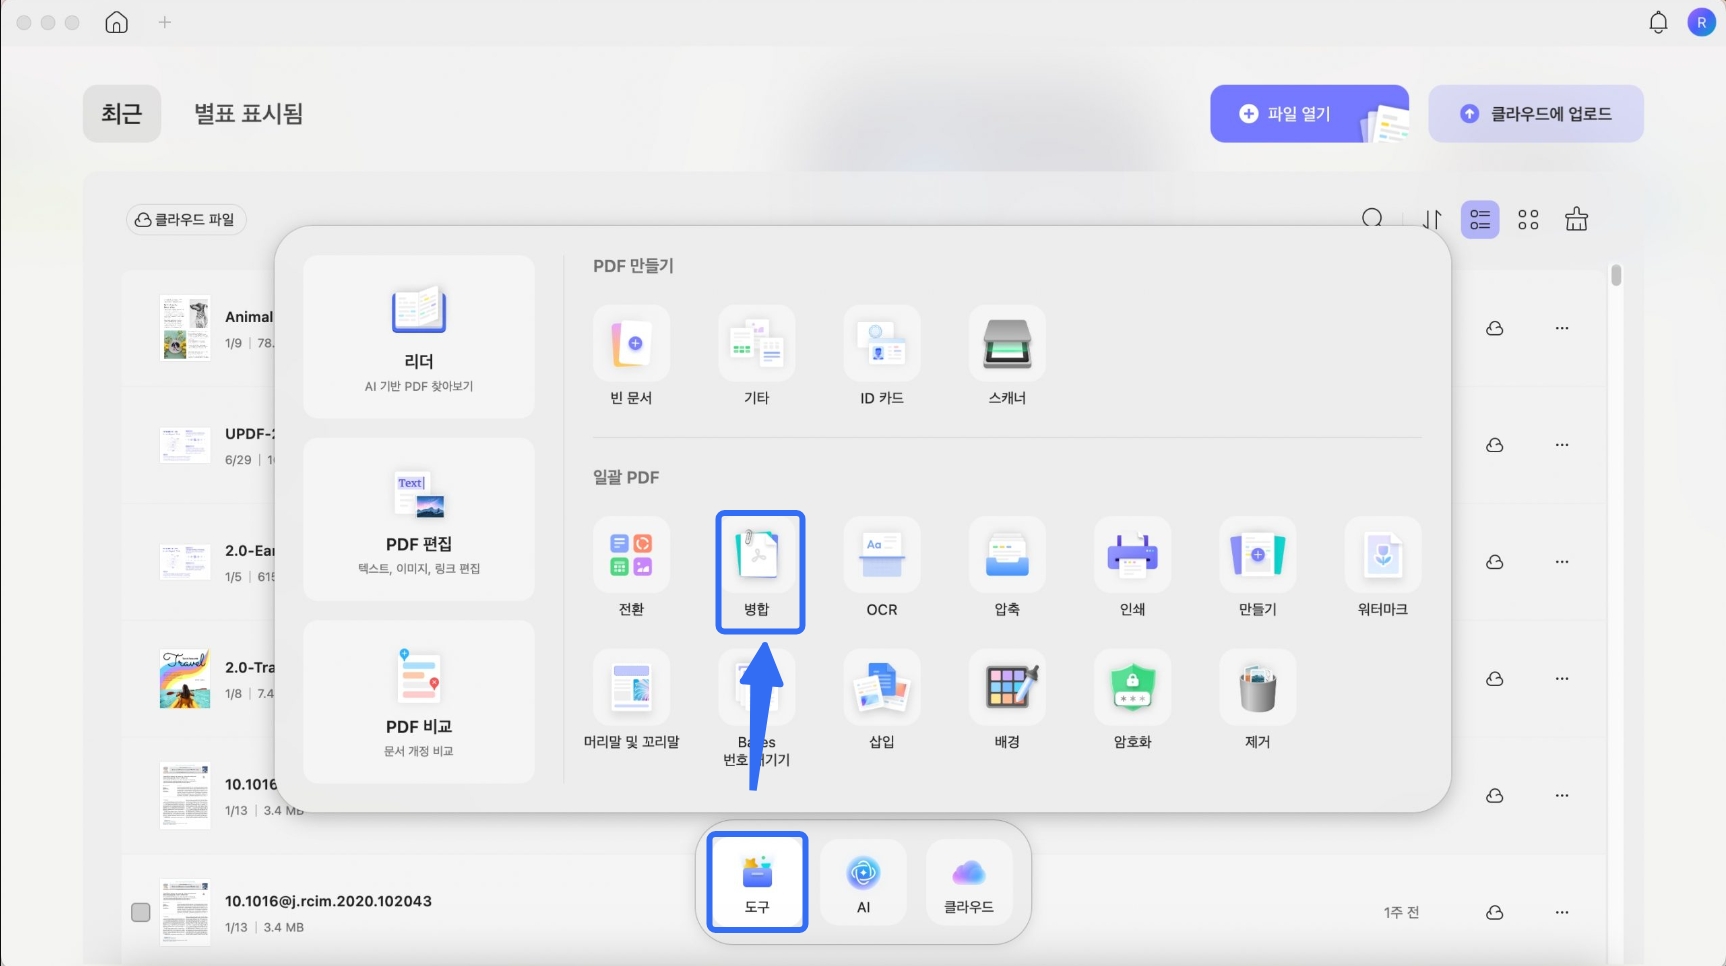Open the 스캐너 (Scanner) creation tool
The height and width of the screenshot is (966, 1726).
click(1007, 355)
